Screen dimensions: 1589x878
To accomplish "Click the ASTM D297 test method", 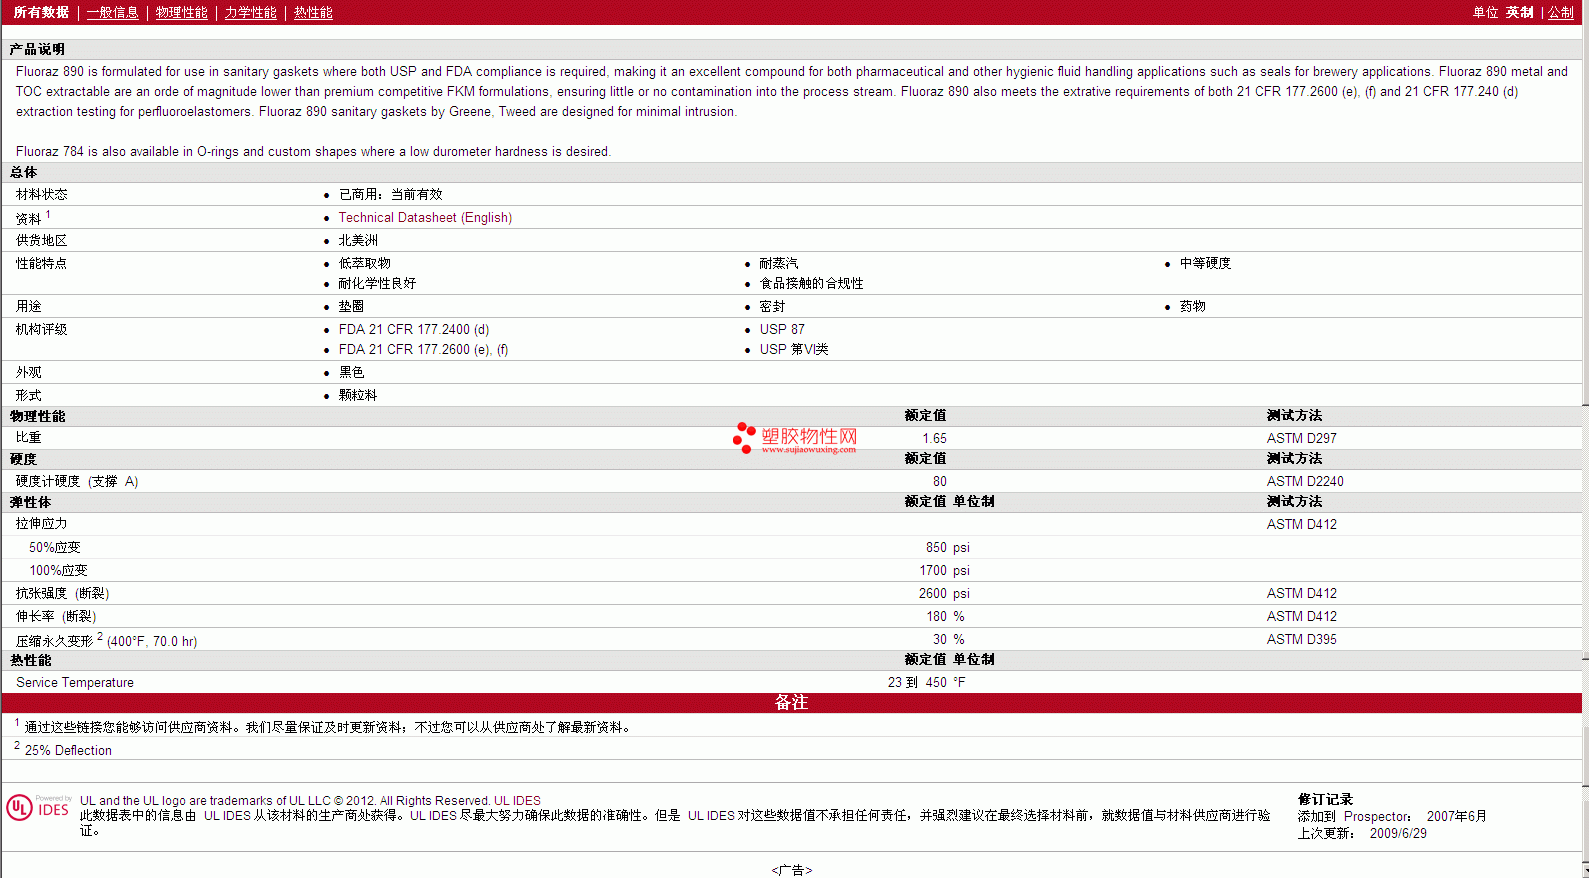I will [1301, 438].
